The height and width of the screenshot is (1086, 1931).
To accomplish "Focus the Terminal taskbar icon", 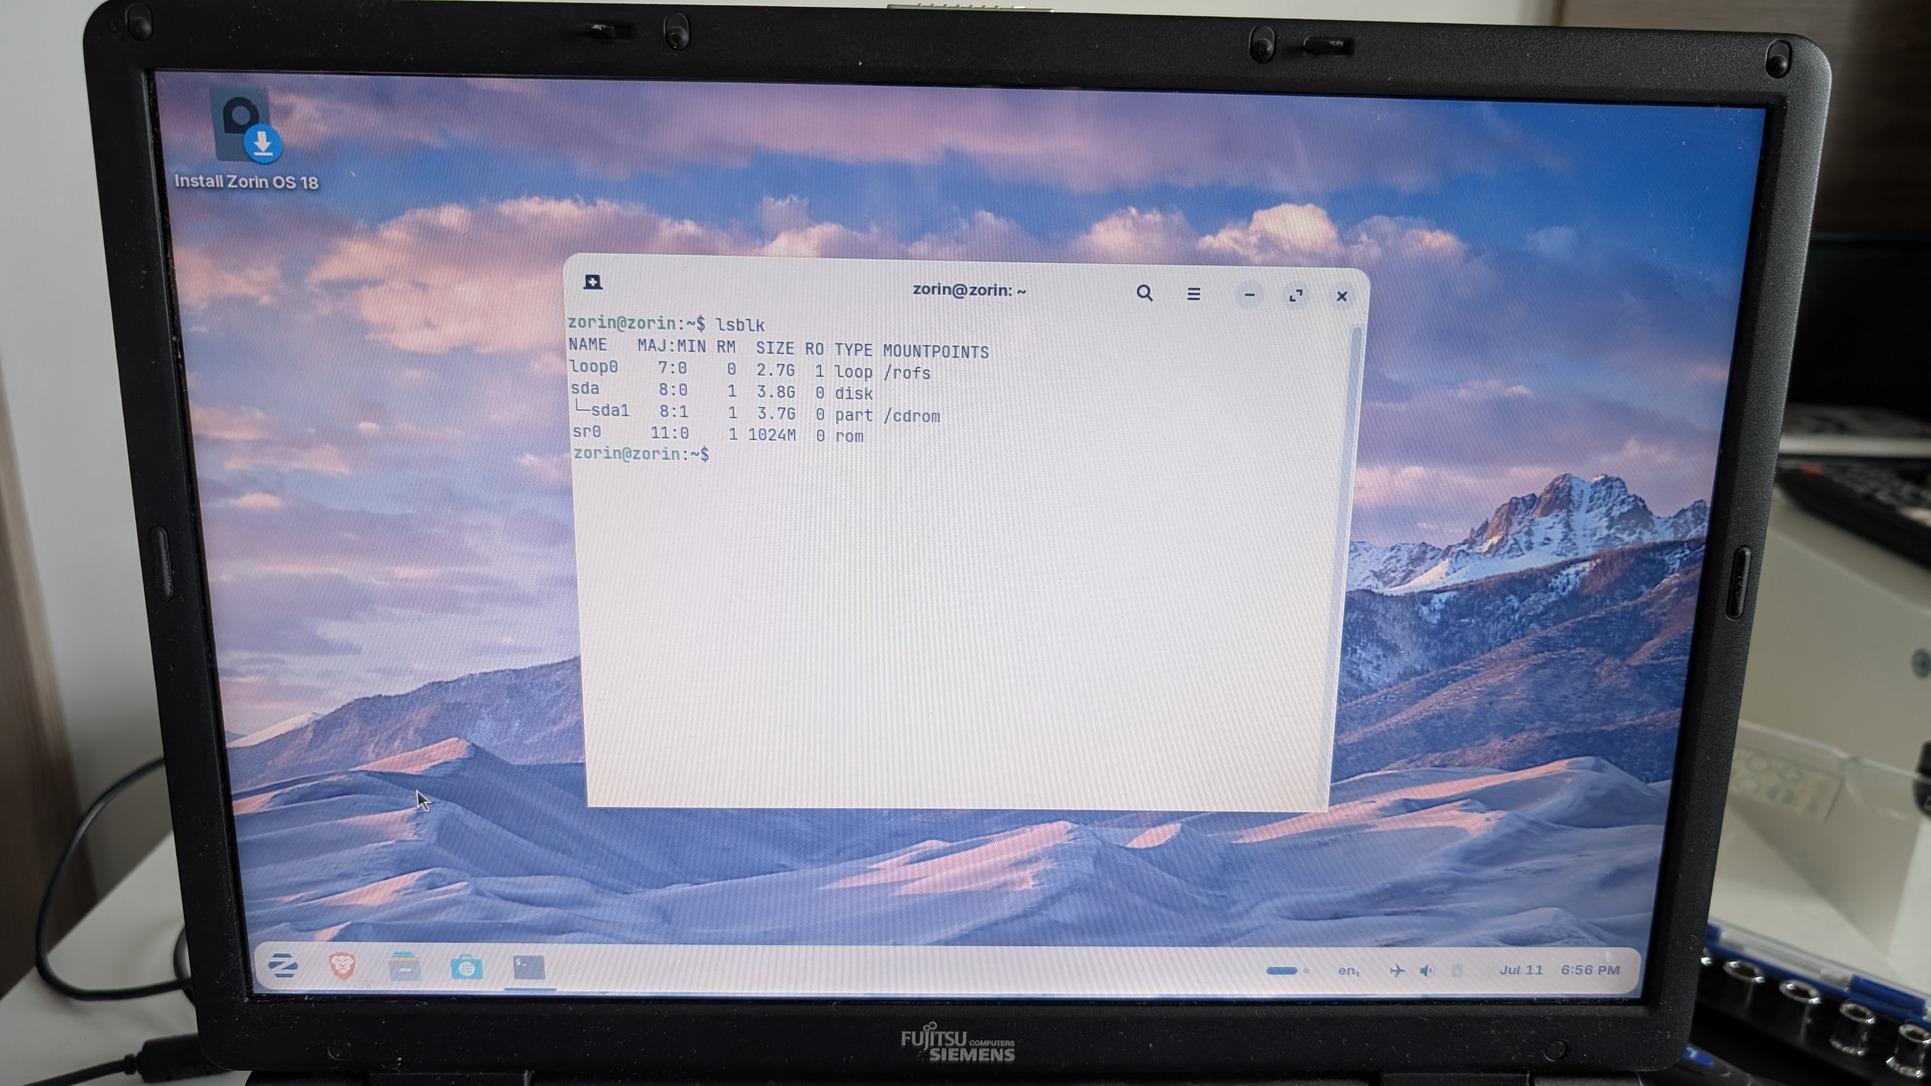I will [x=529, y=968].
